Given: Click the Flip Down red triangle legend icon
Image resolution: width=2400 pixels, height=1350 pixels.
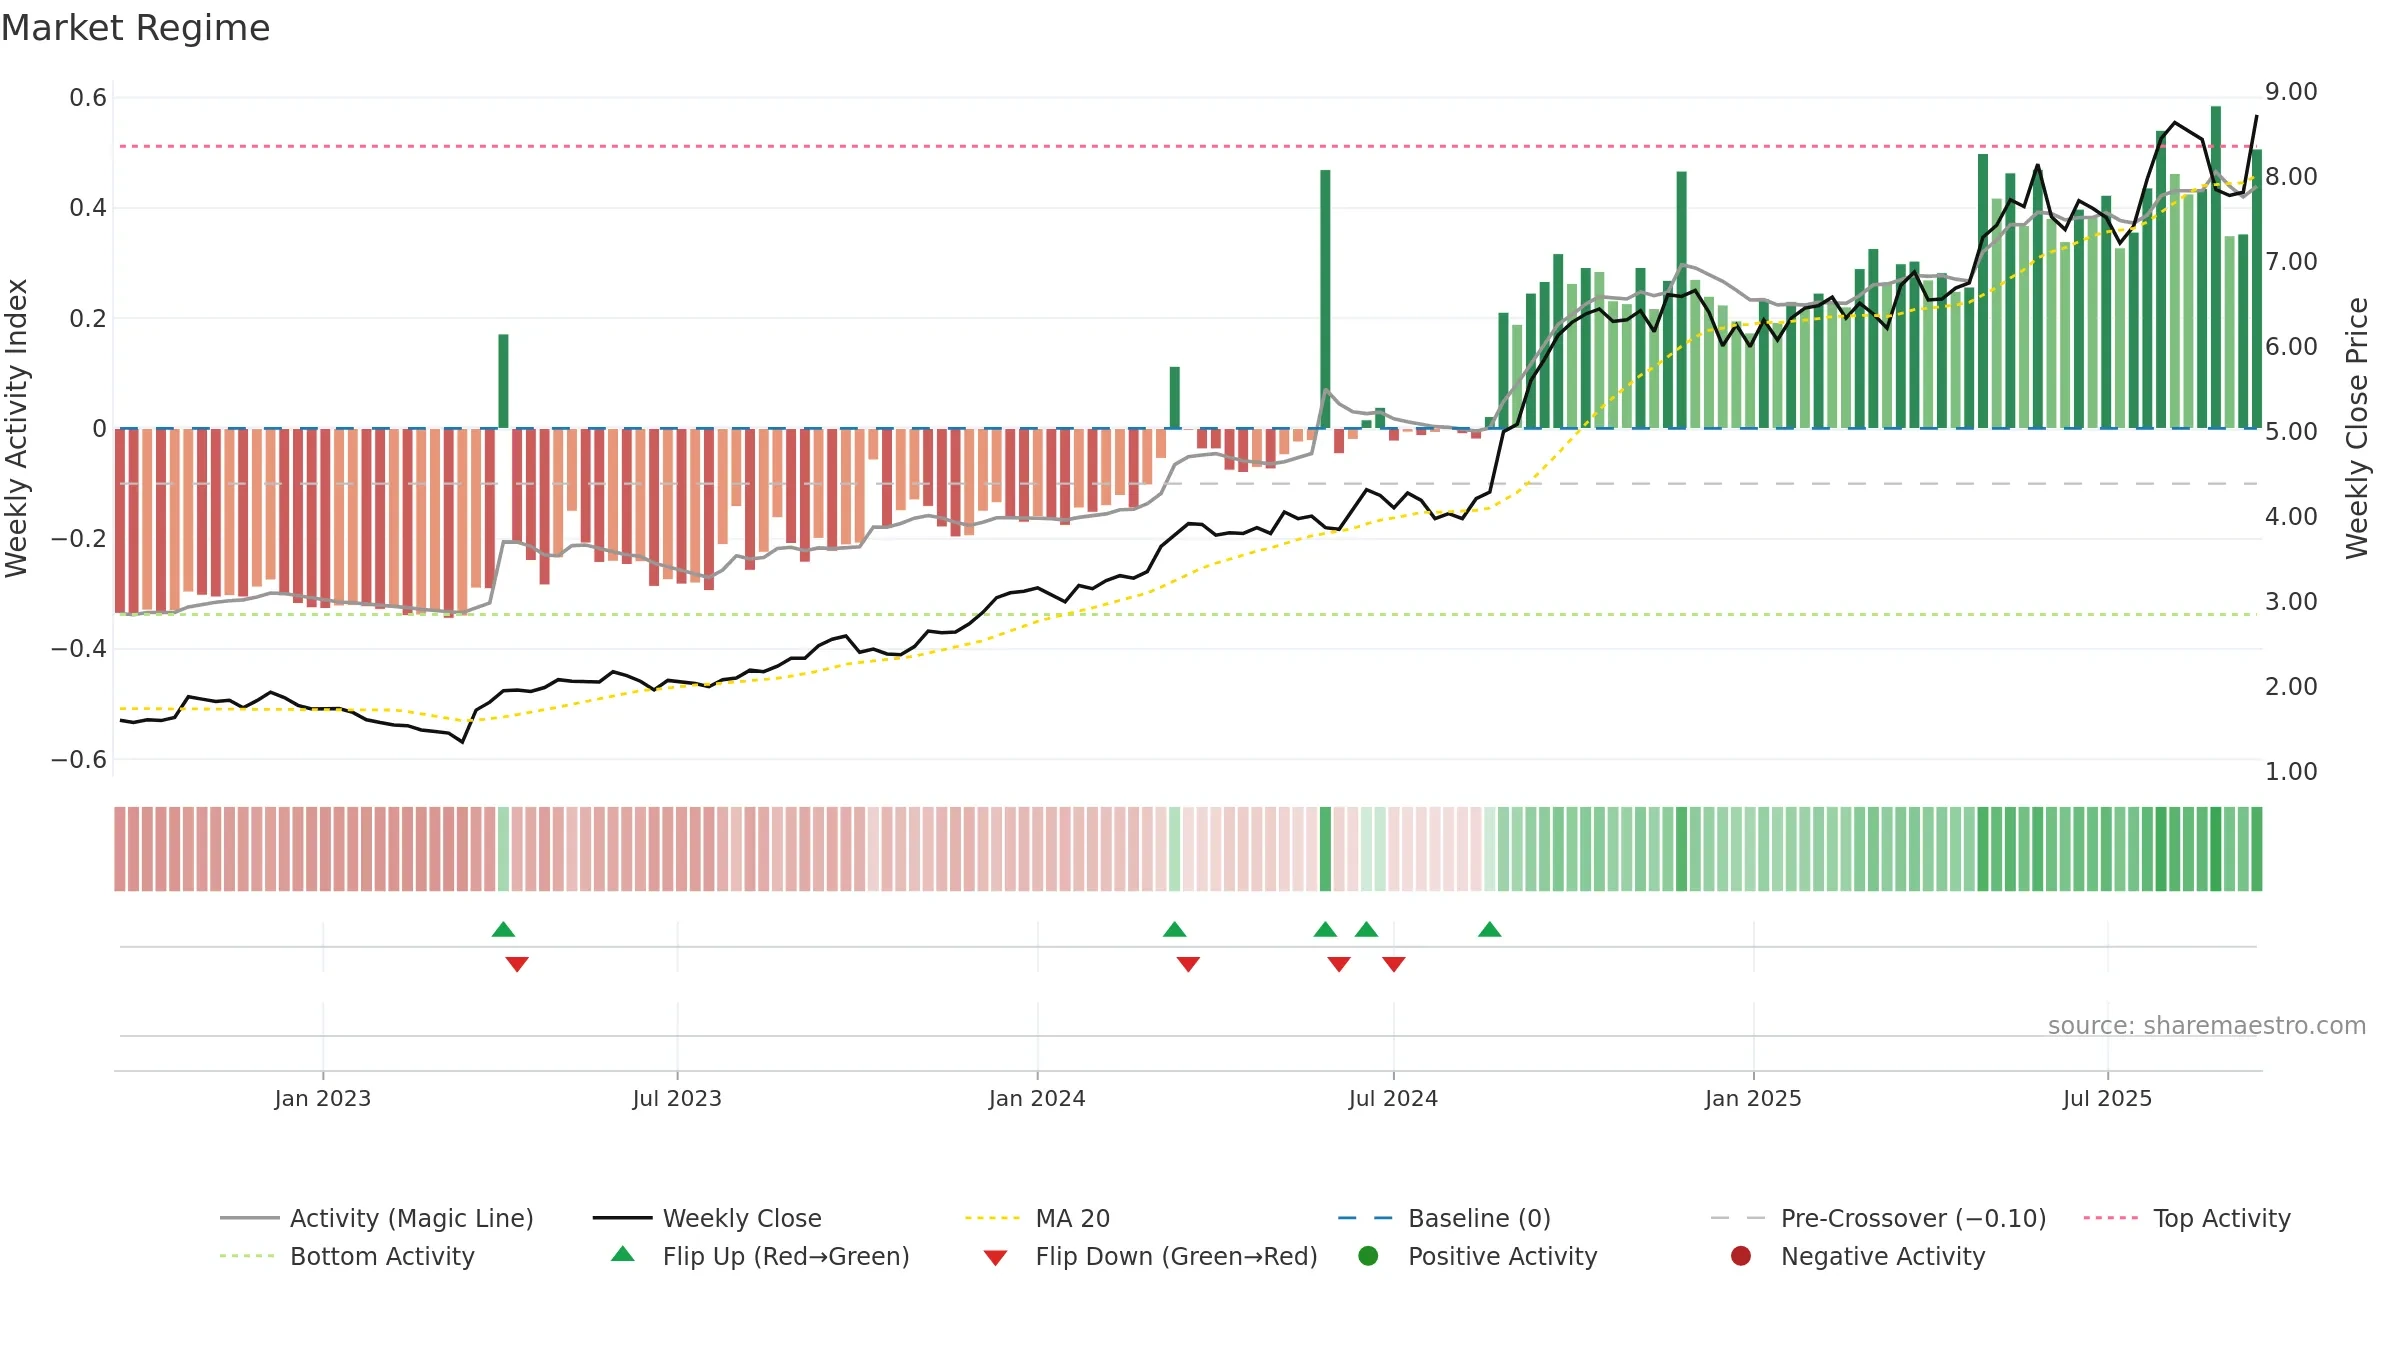Looking at the screenshot, I should (x=995, y=1257).
